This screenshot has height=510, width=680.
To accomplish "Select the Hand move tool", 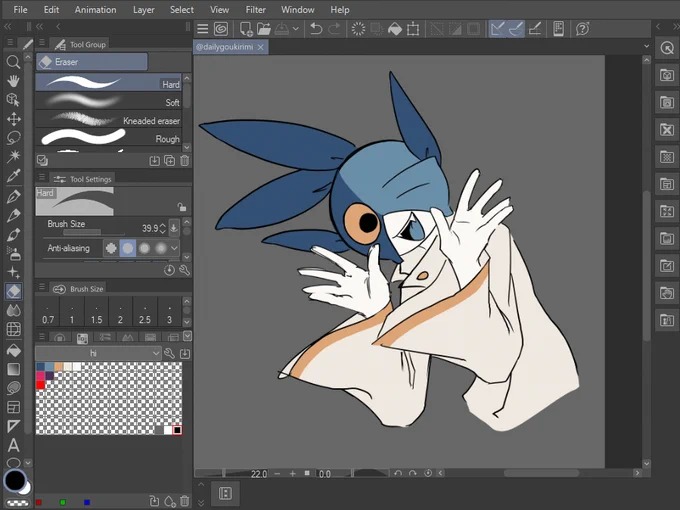I will tap(13, 81).
